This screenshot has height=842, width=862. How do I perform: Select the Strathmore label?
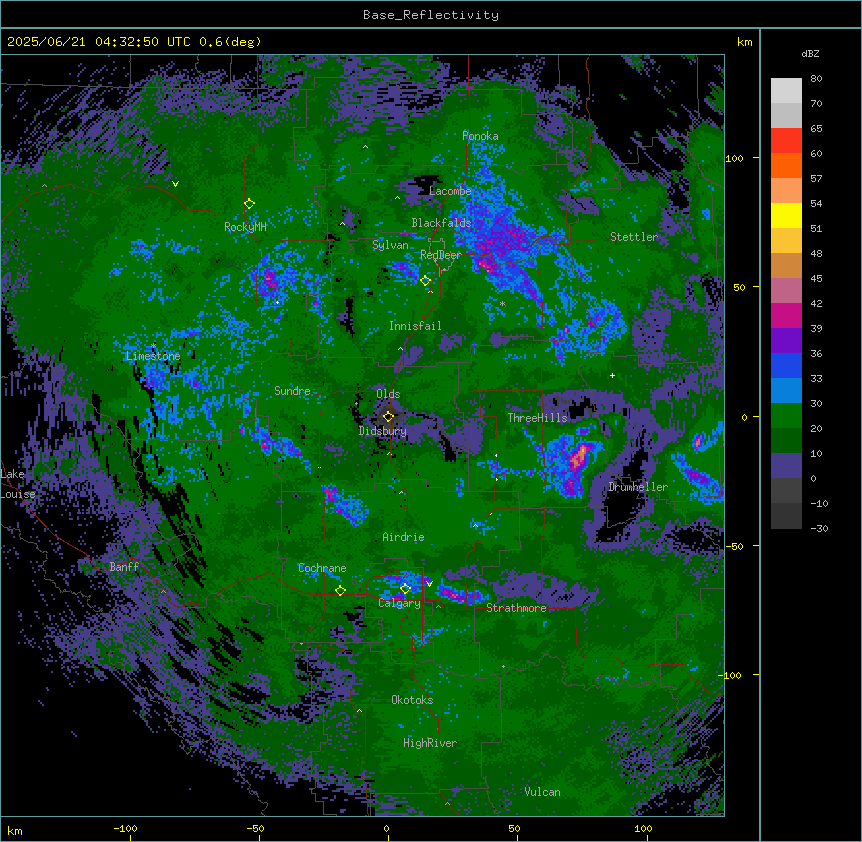coord(516,608)
